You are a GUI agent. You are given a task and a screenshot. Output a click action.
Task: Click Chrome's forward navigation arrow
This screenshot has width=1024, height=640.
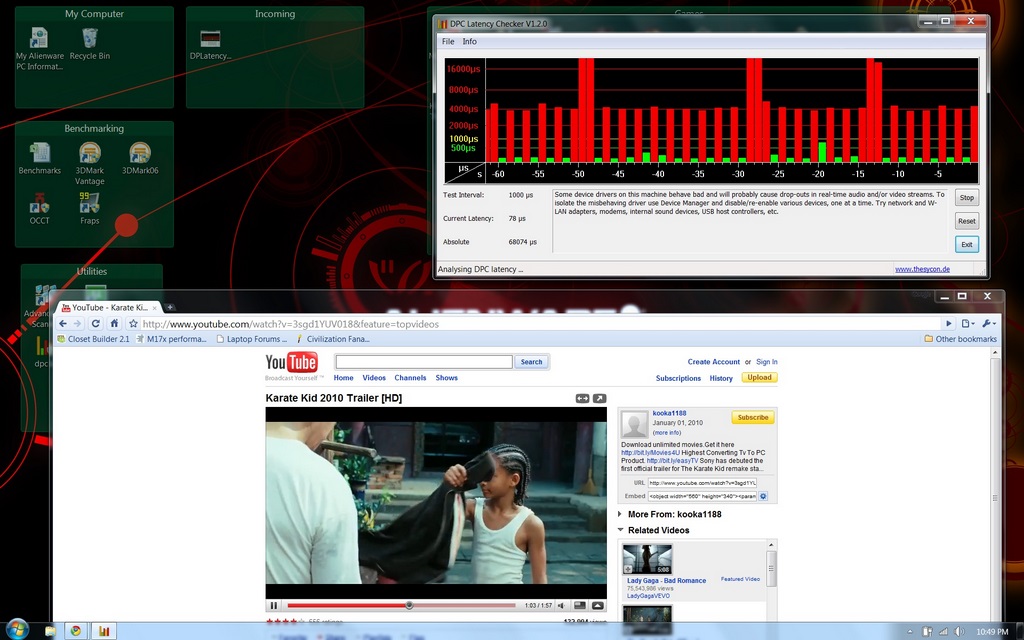tap(78, 323)
